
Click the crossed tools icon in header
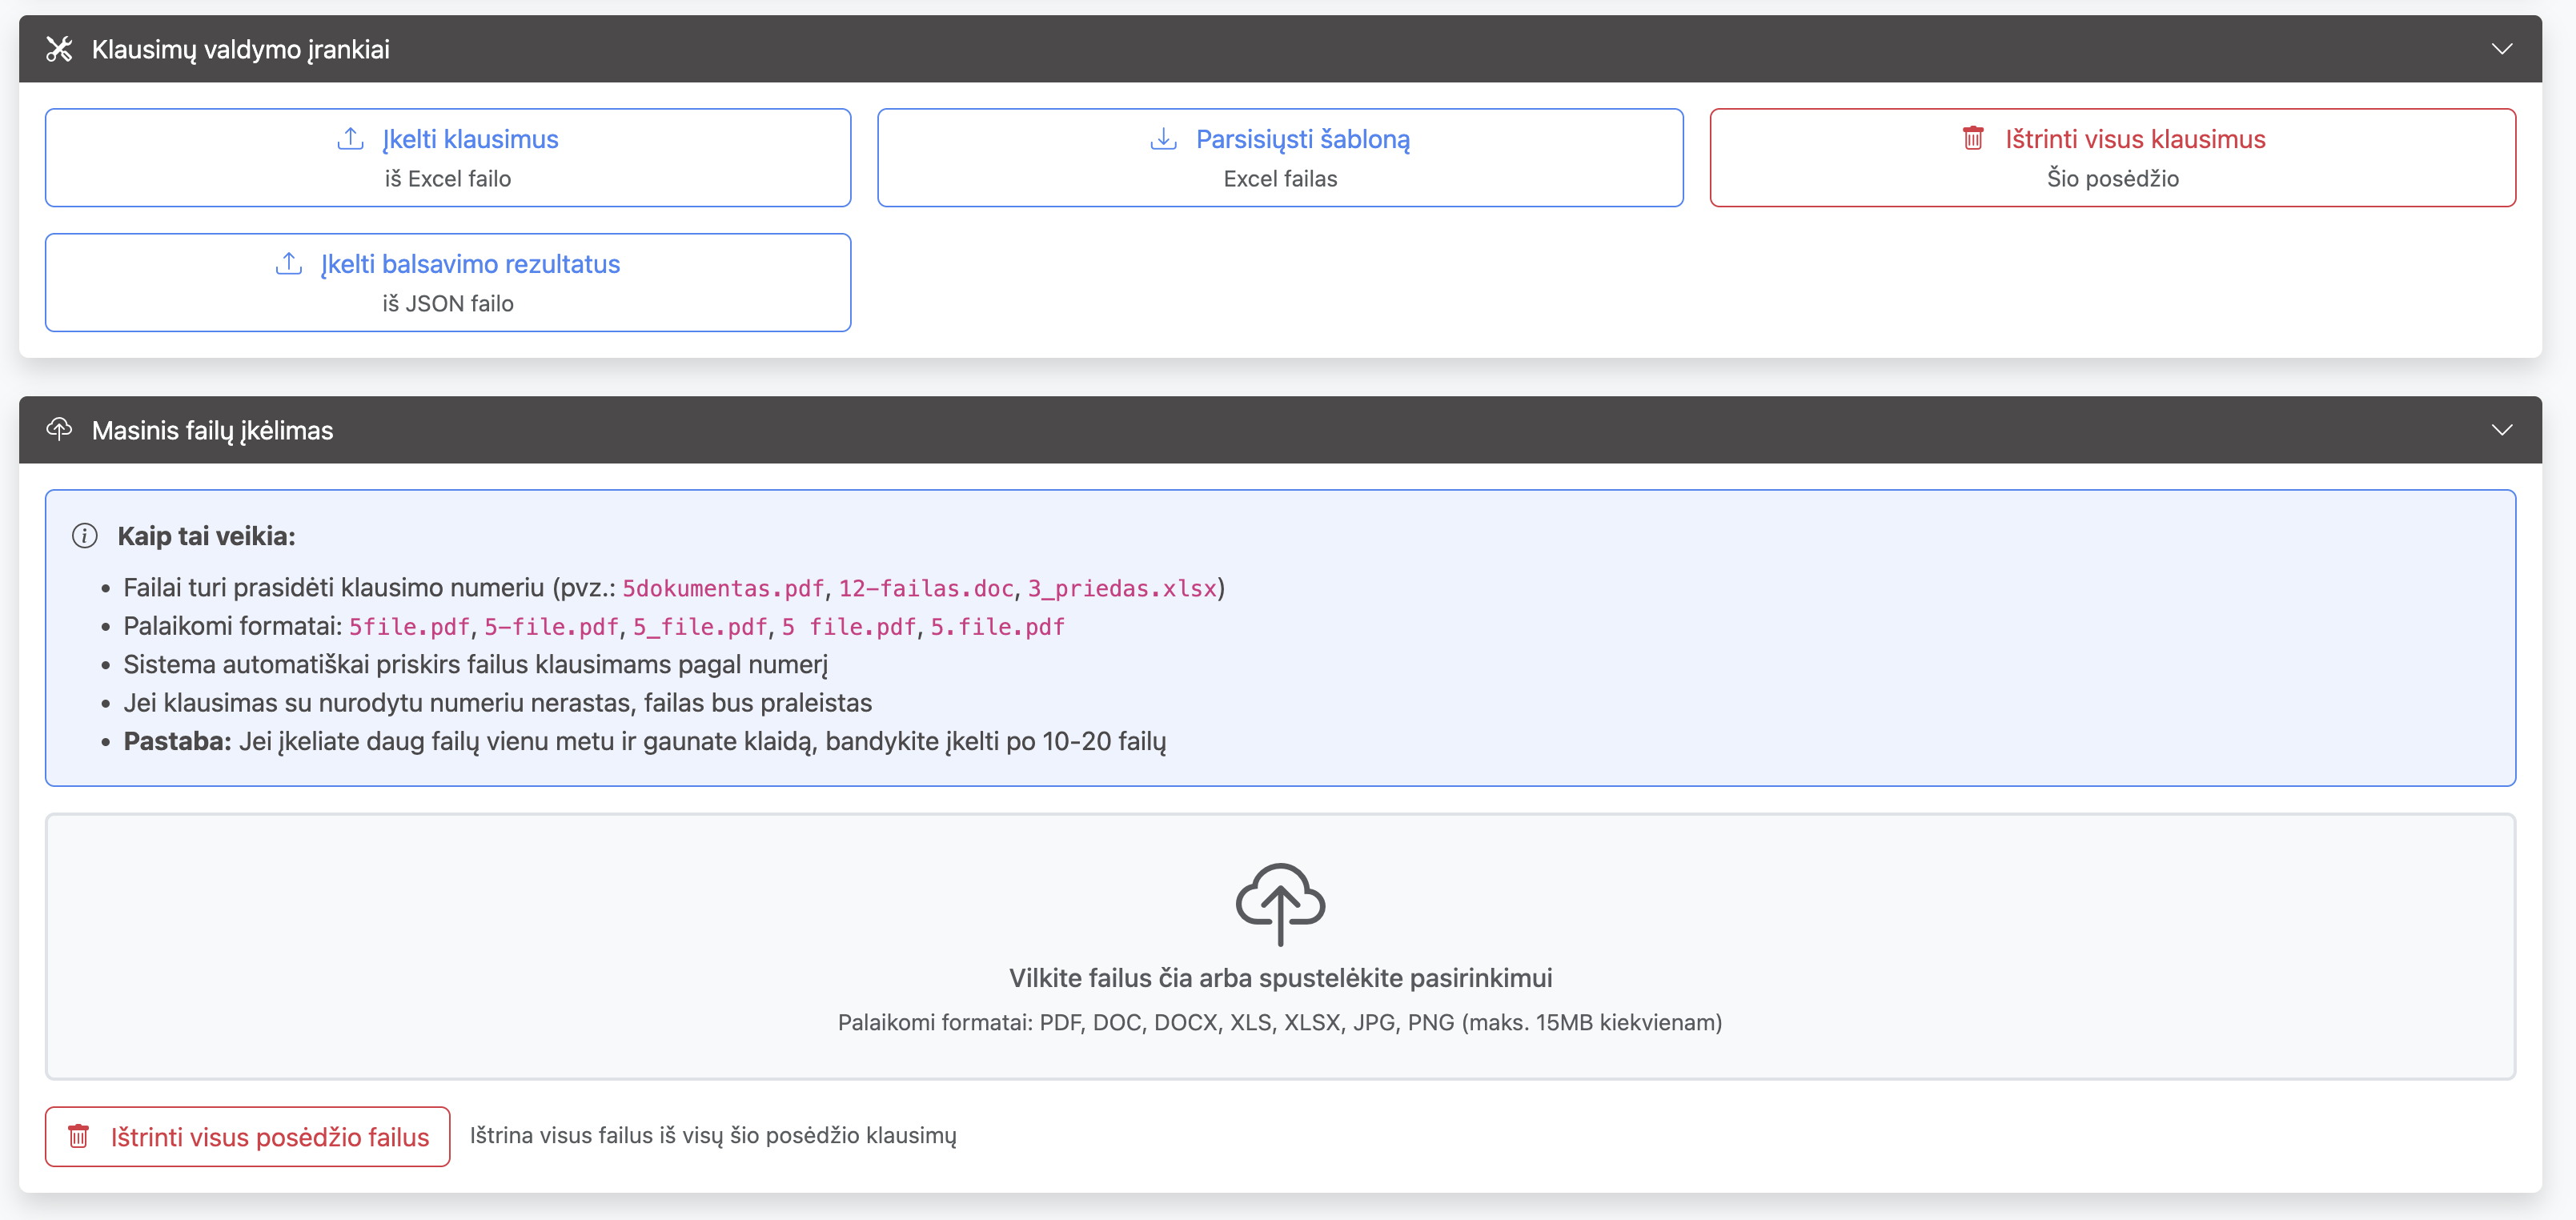(x=59, y=49)
